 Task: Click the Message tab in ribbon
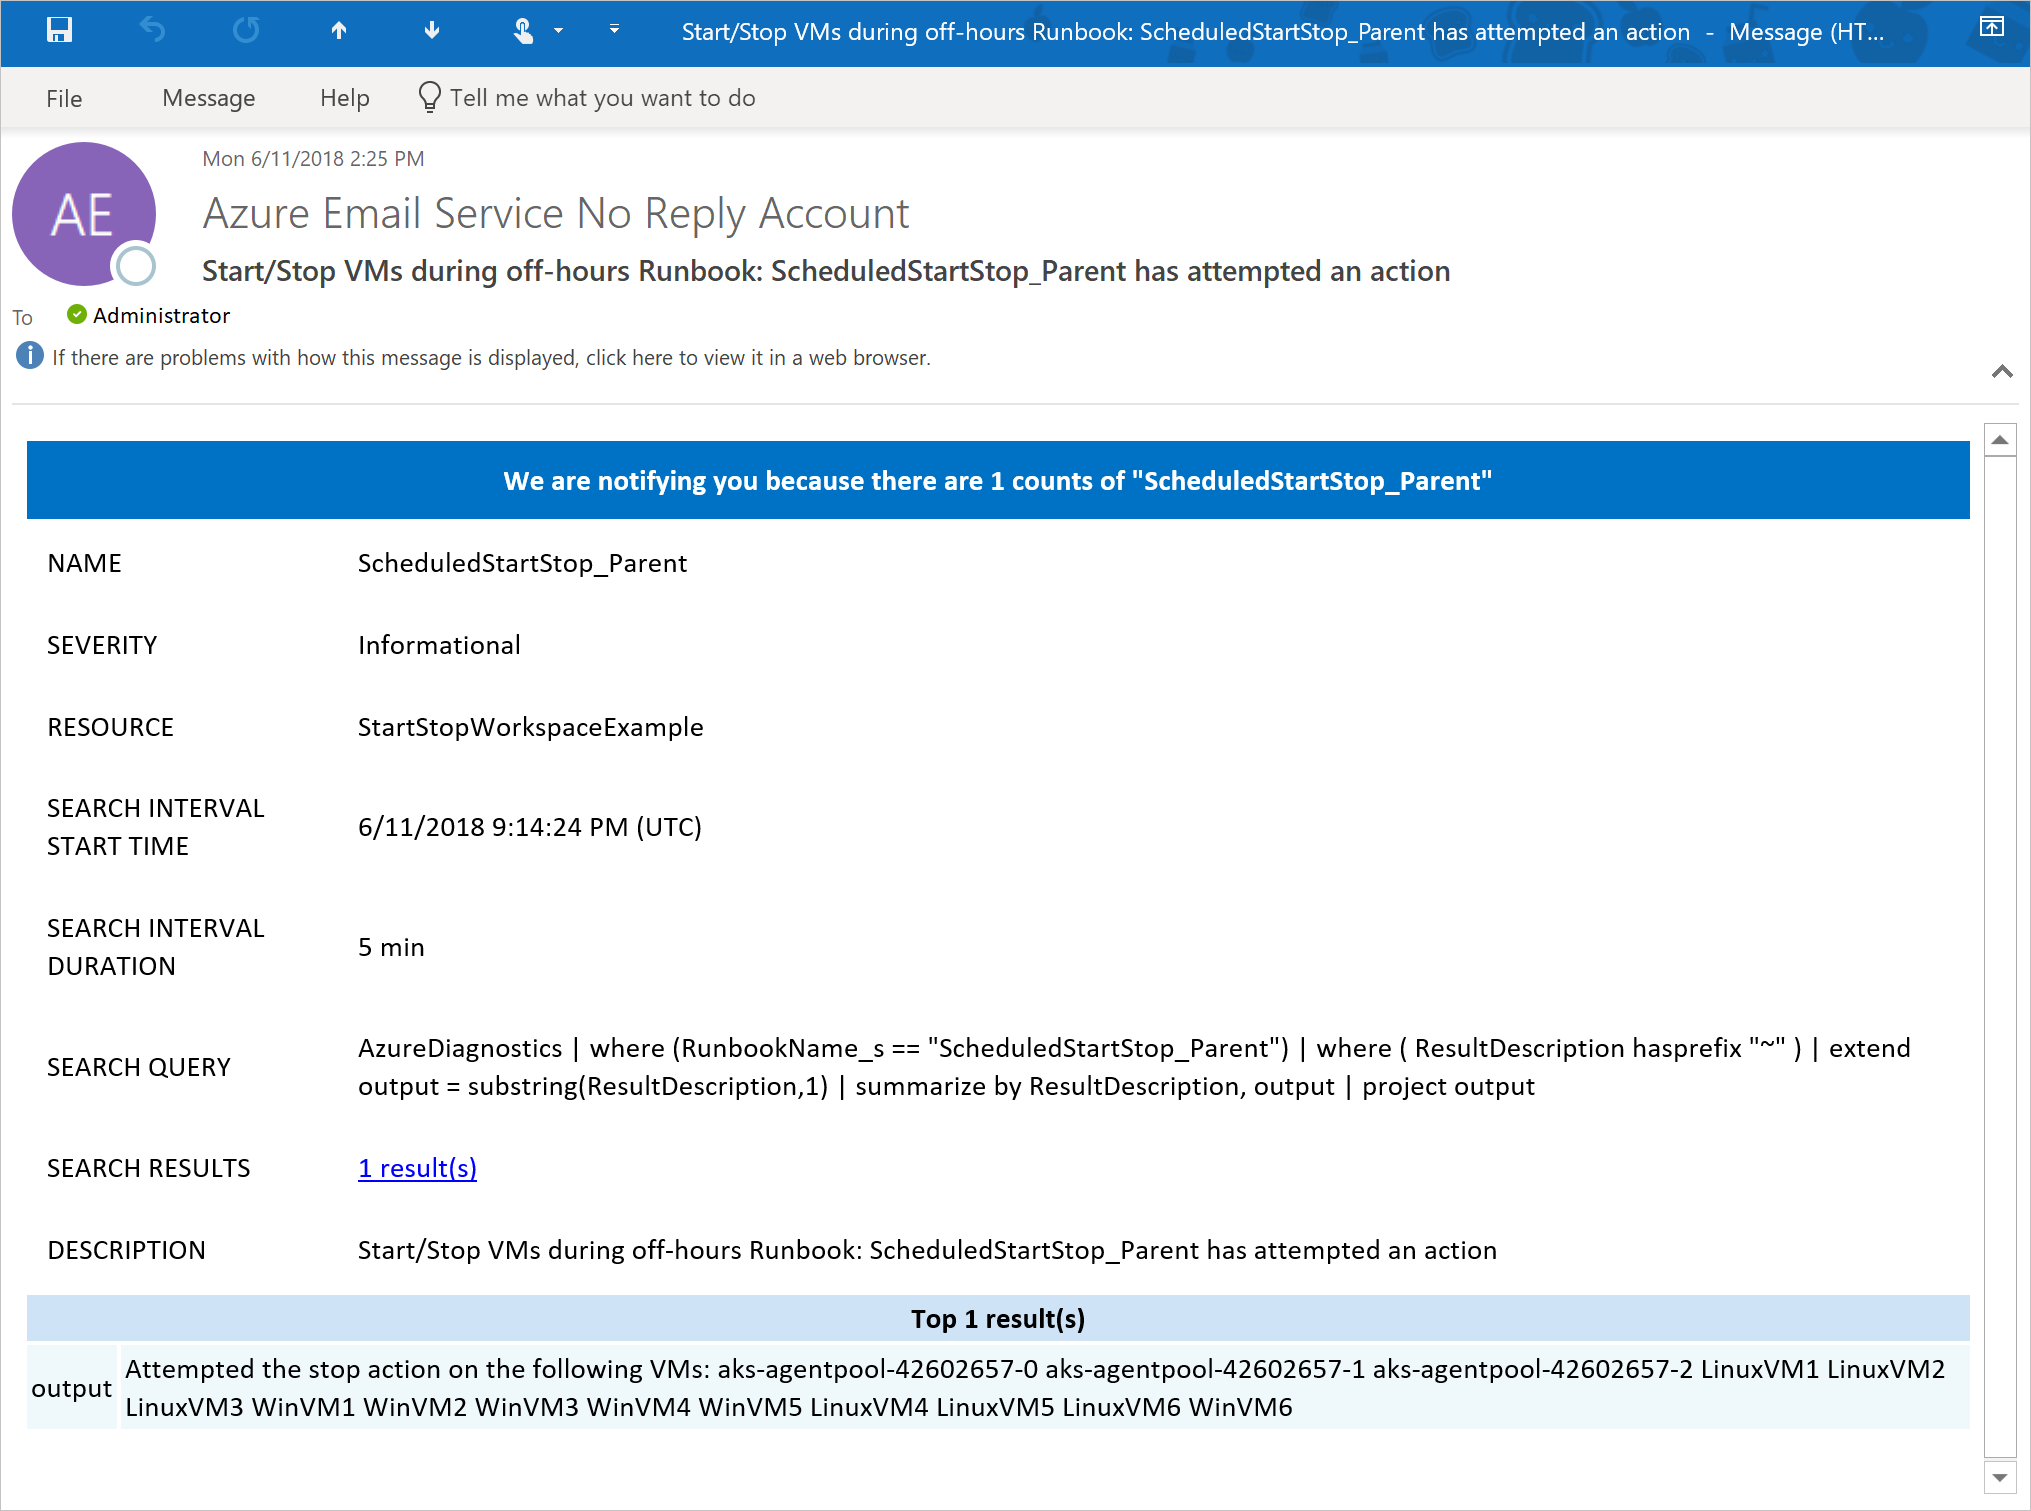coord(206,98)
